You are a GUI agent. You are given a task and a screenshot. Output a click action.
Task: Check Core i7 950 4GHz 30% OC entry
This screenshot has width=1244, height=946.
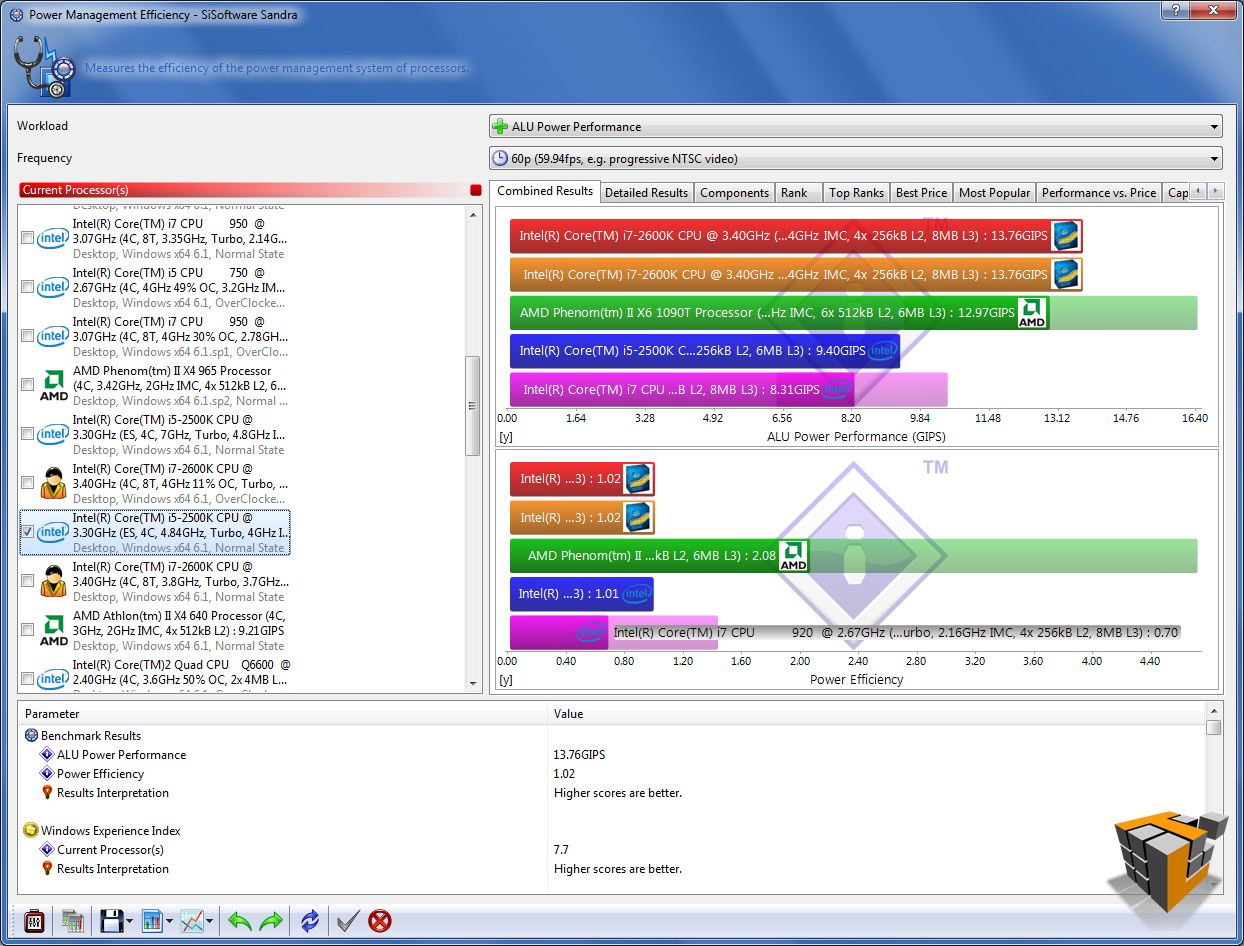click(x=27, y=336)
